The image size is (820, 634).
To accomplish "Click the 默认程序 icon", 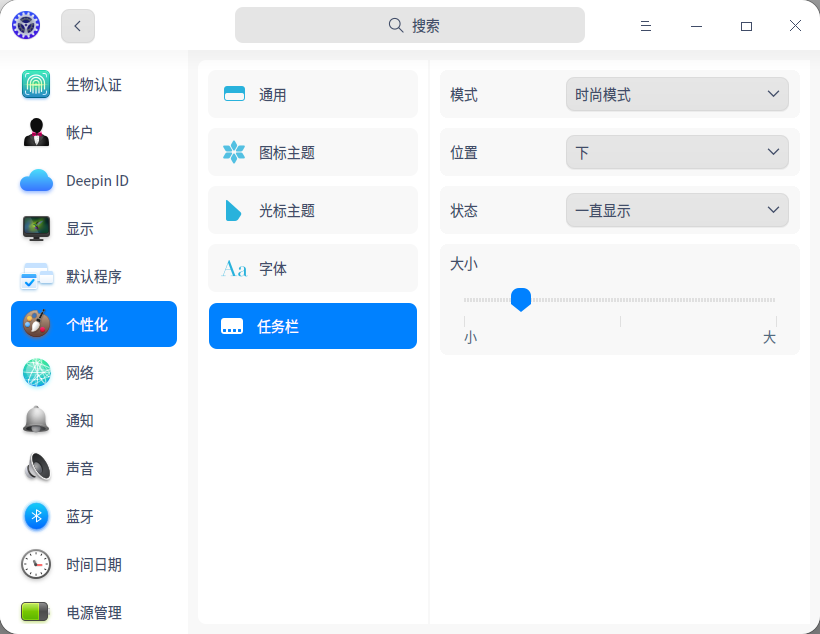I will pos(36,276).
